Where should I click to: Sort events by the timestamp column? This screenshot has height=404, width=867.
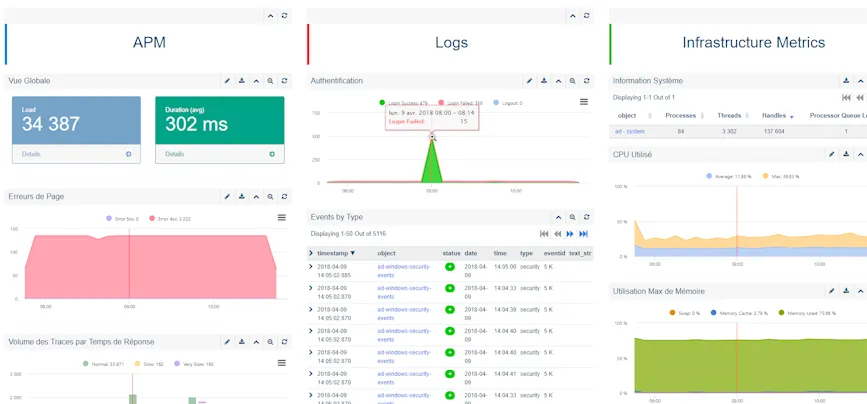click(332, 253)
